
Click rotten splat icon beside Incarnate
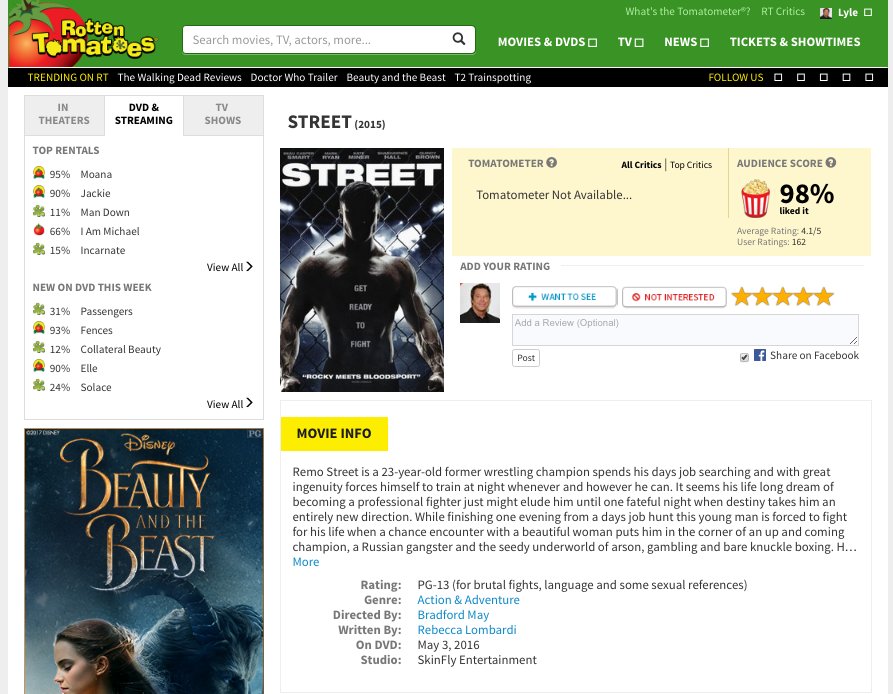39,249
